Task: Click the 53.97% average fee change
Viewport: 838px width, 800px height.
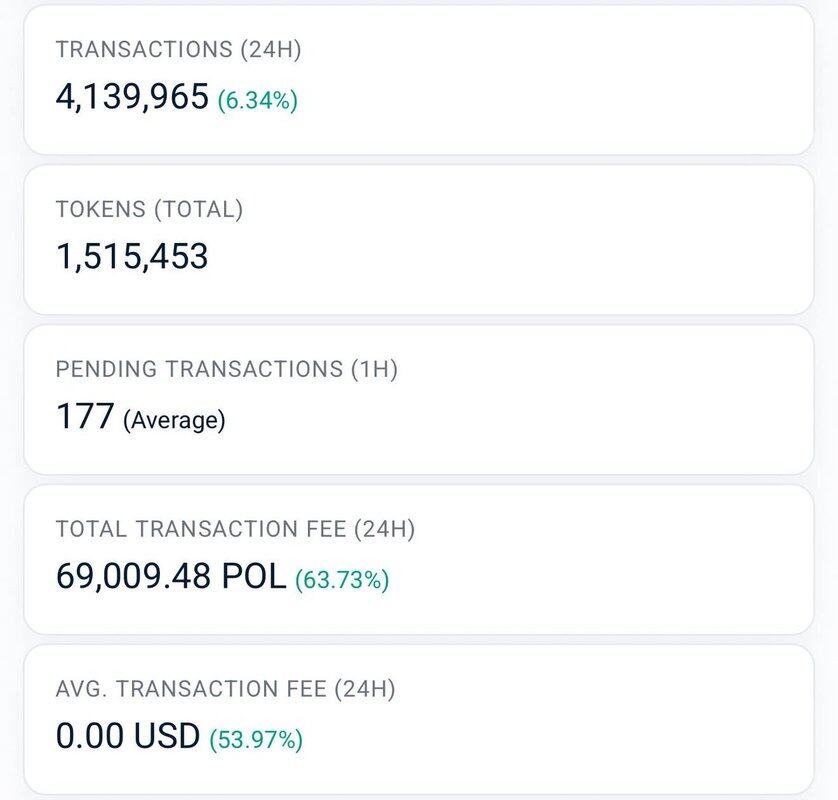Action: click(x=256, y=740)
